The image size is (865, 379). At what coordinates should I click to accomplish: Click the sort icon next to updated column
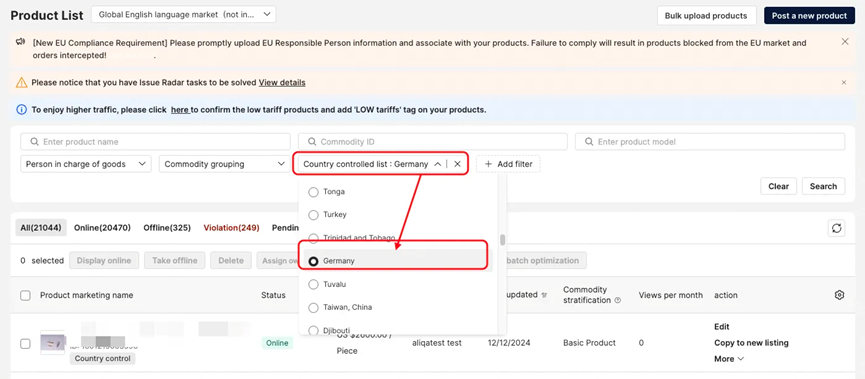(x=544, y=295)
